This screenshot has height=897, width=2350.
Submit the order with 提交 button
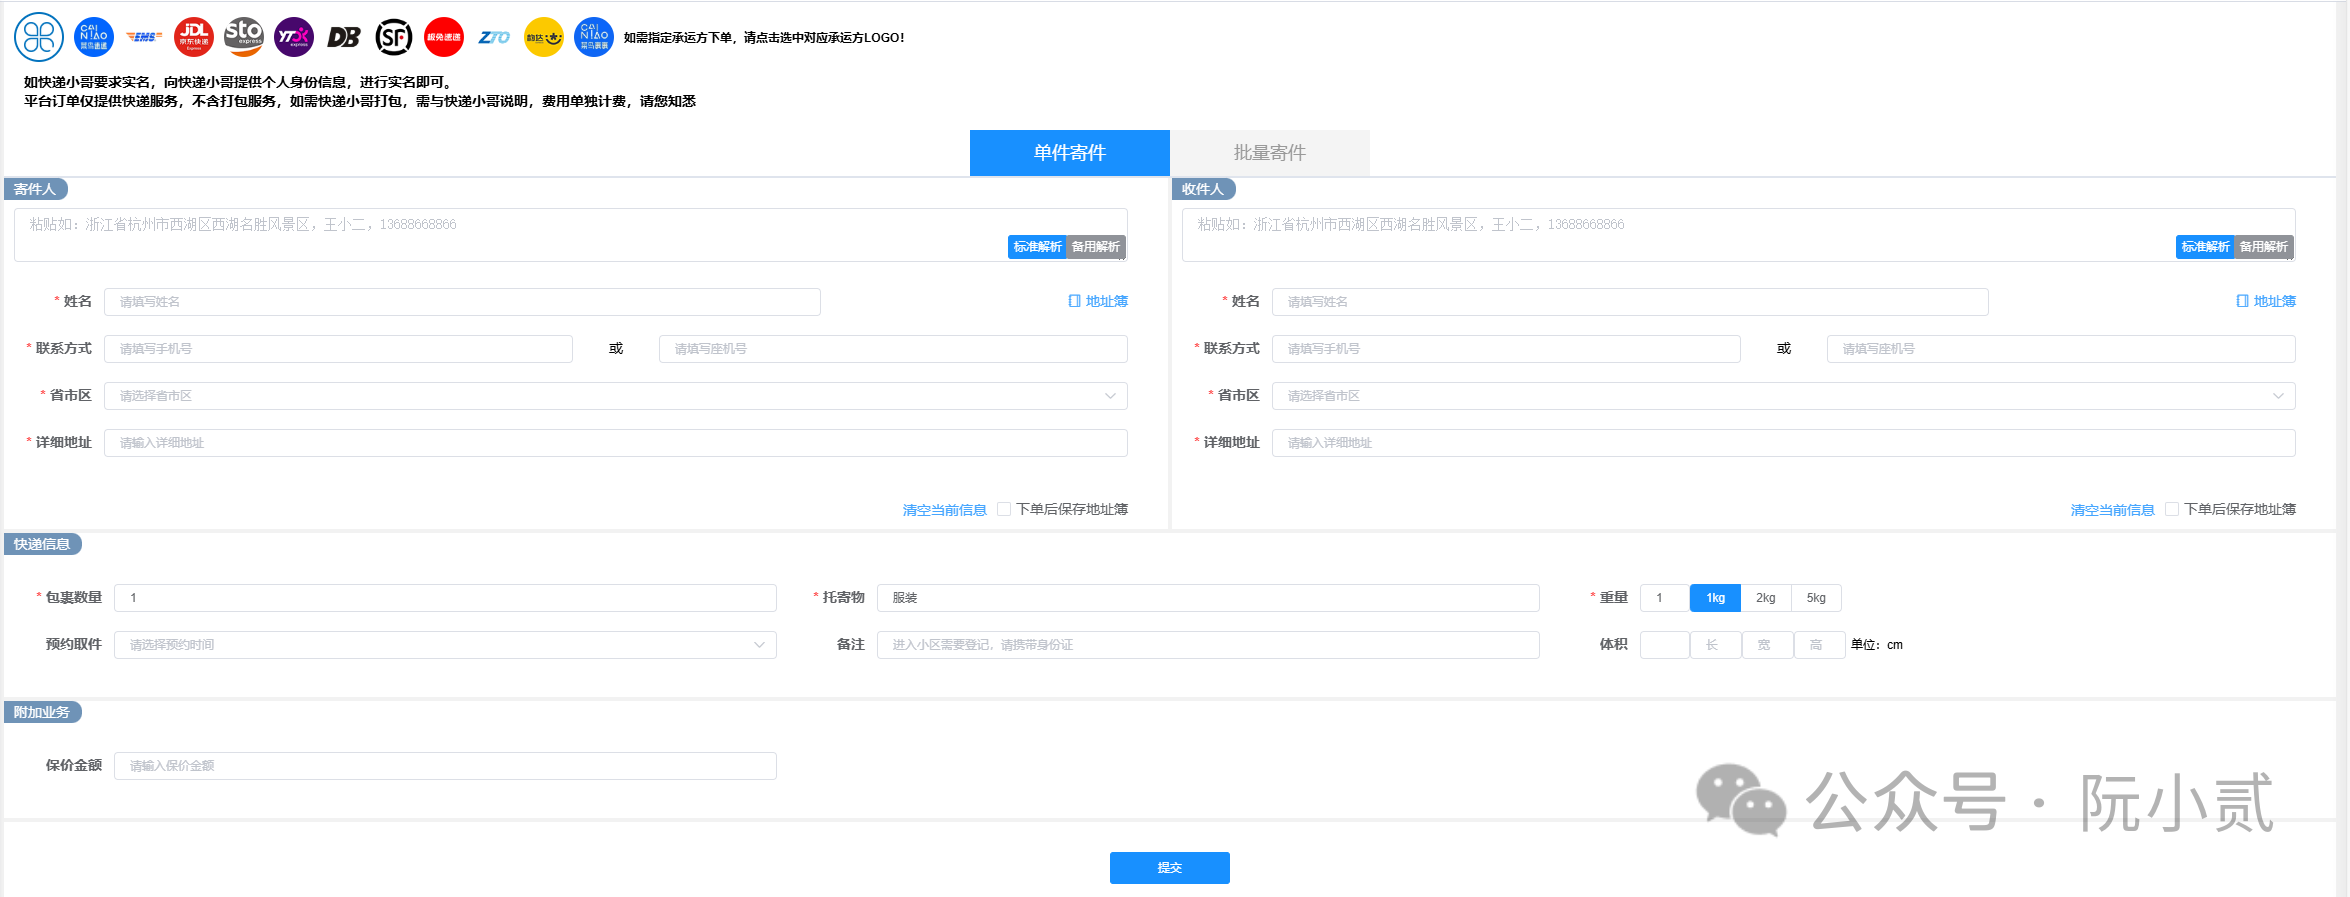tap(1170, 868)
